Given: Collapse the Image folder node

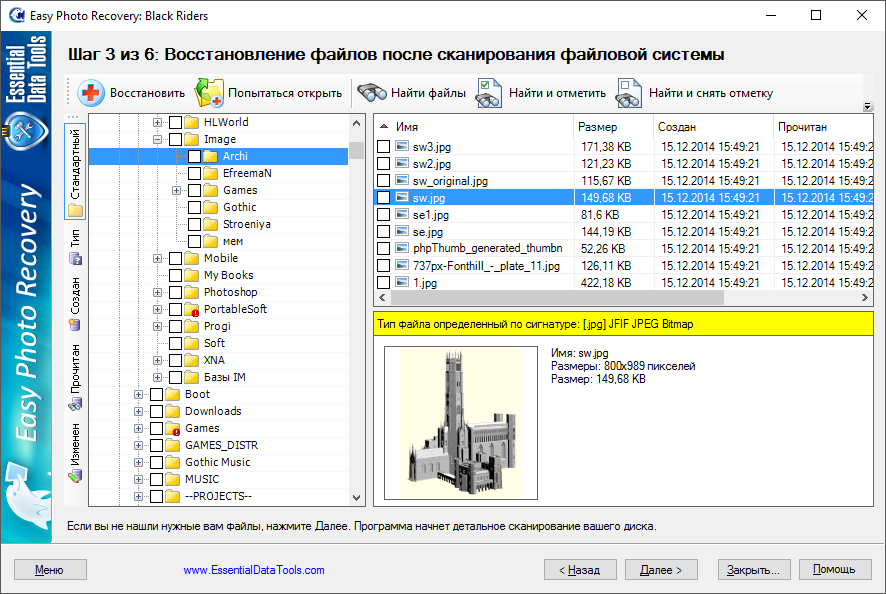Looking at the screenshot, I should [x=157, y=139].
